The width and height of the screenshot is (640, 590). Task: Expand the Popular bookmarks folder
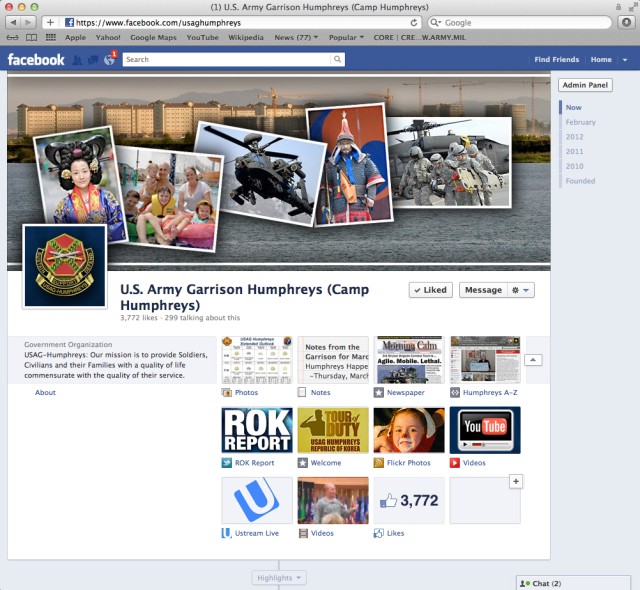tap(346, 38)
